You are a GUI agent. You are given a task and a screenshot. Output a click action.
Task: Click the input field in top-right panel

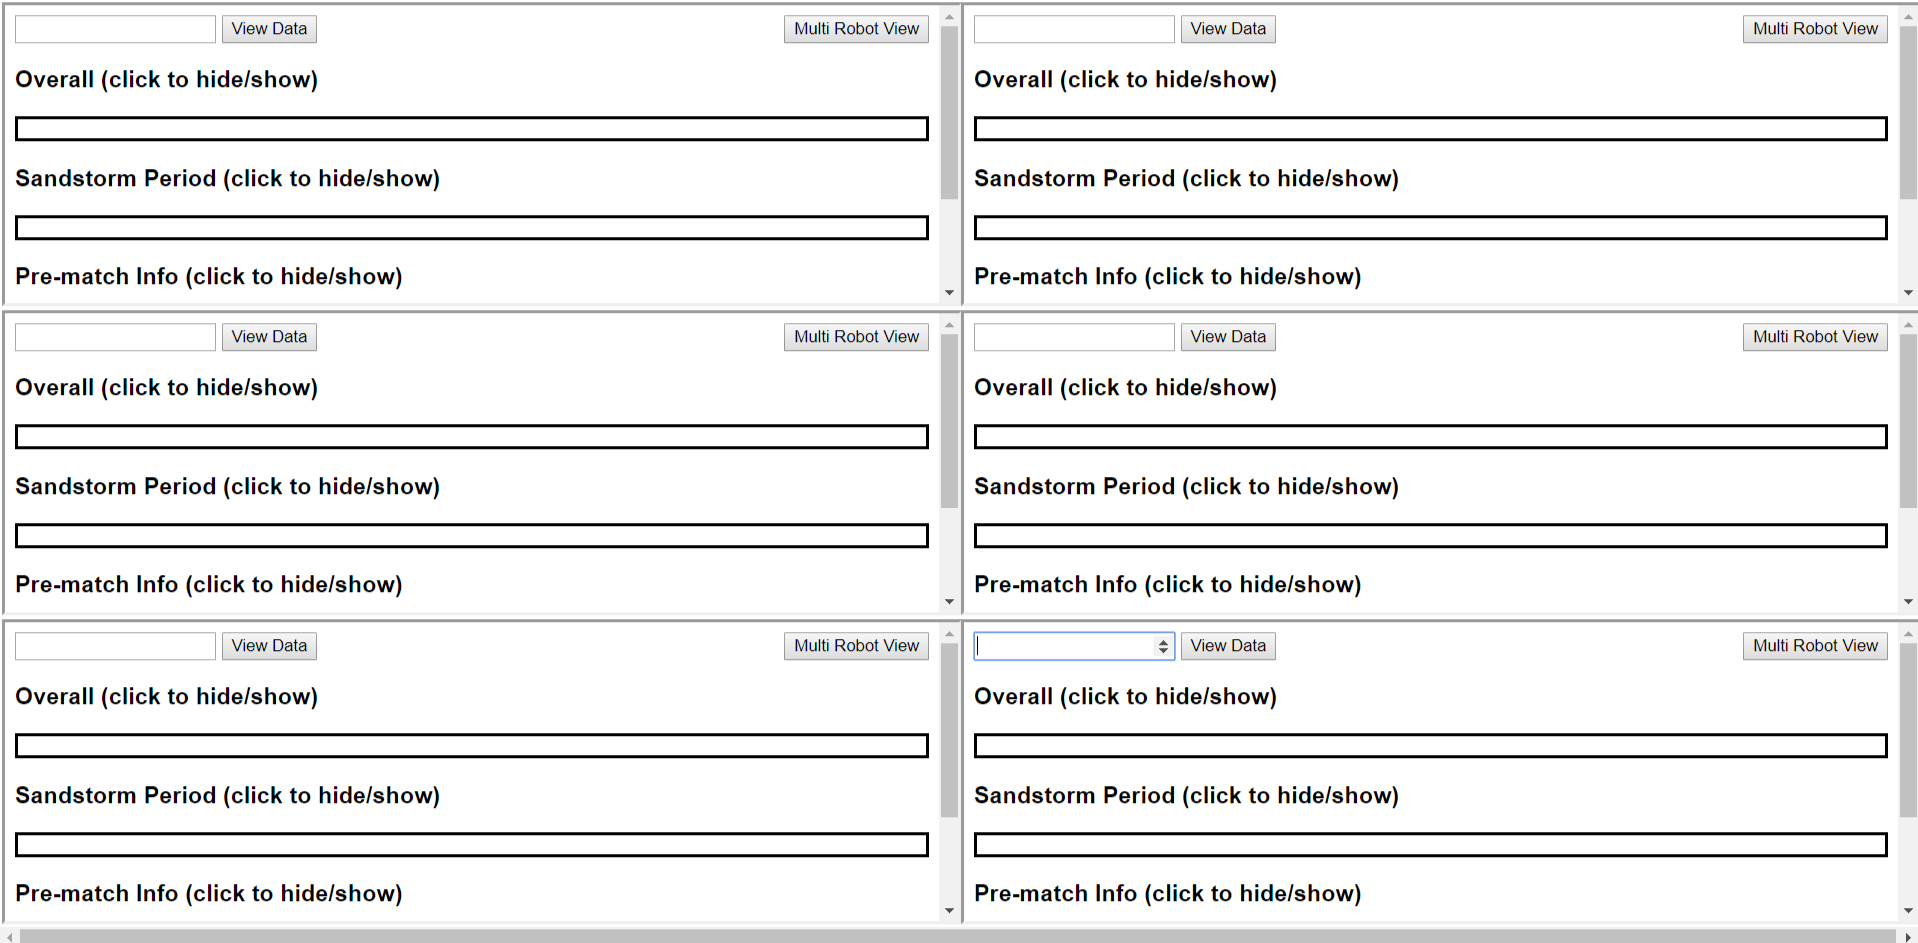(x=1074, y=29)
